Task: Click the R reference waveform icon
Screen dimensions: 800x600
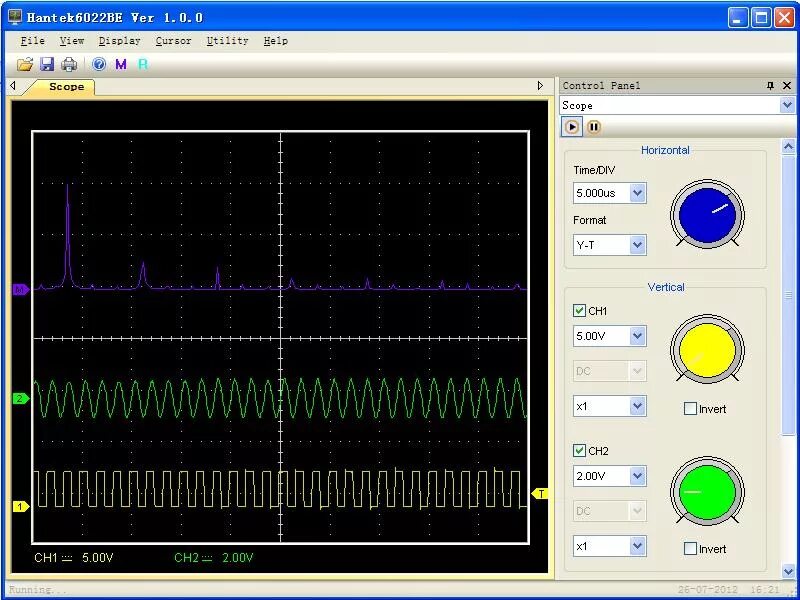Action: click(x=142, y=63)
